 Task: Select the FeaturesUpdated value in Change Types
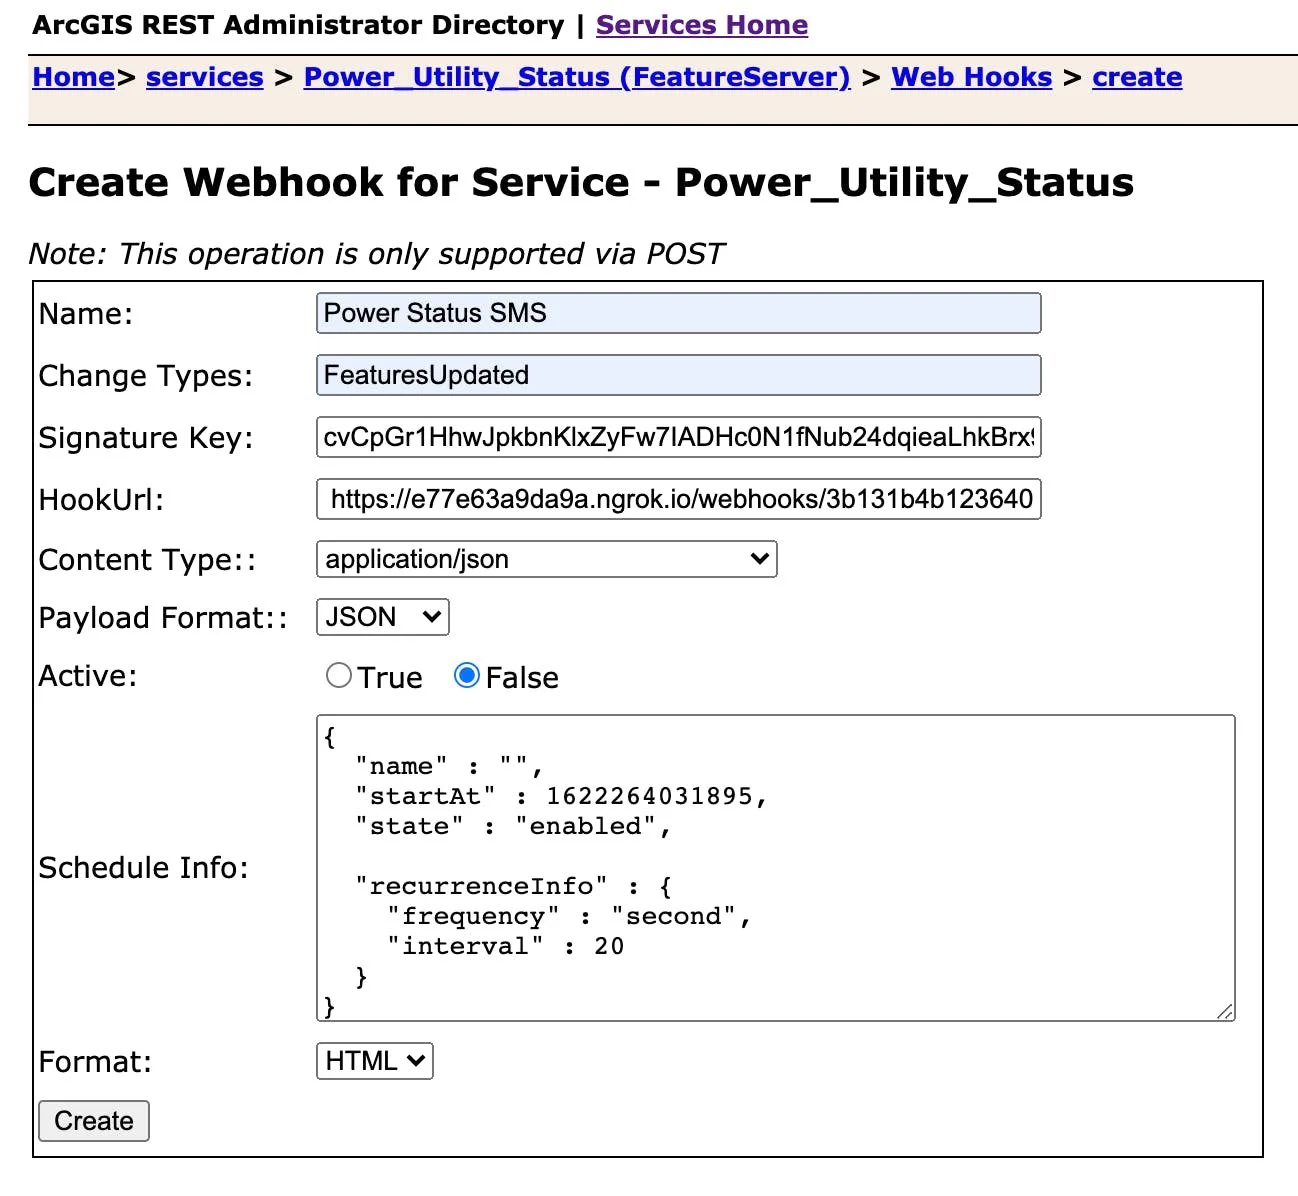point(425,375)
